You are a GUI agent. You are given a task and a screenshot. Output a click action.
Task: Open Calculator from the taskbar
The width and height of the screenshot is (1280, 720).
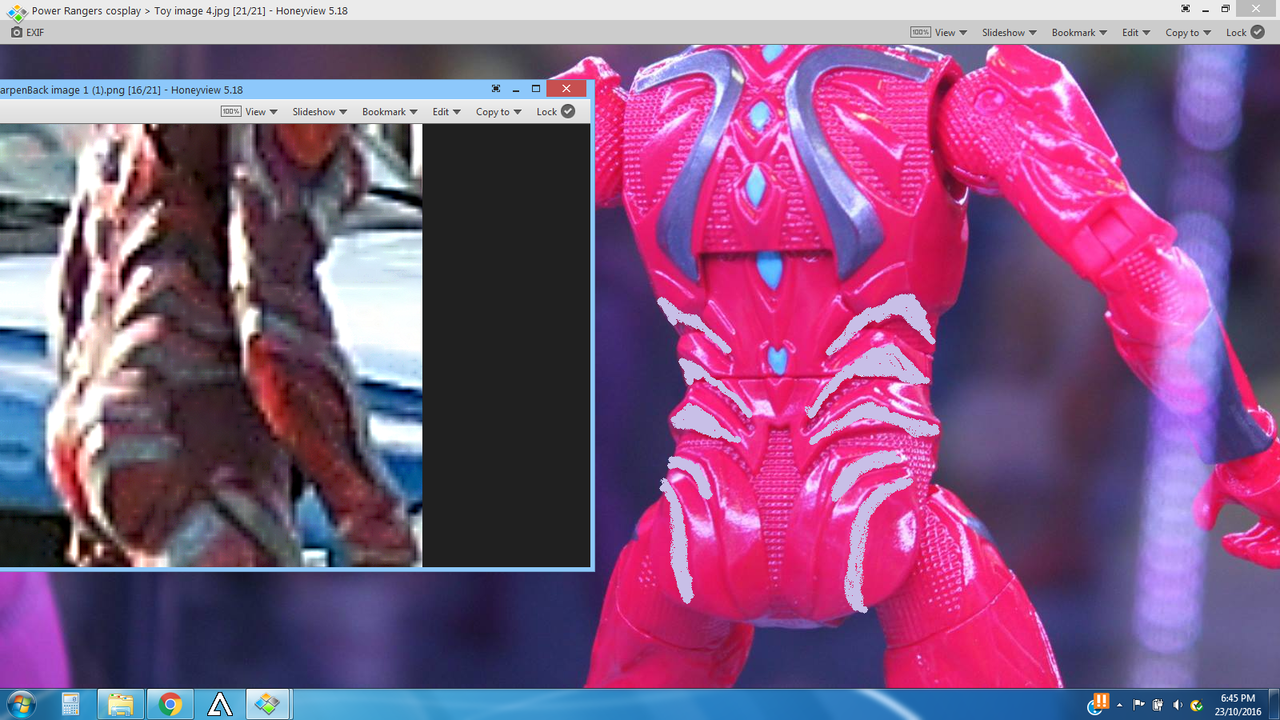(71, 704)
